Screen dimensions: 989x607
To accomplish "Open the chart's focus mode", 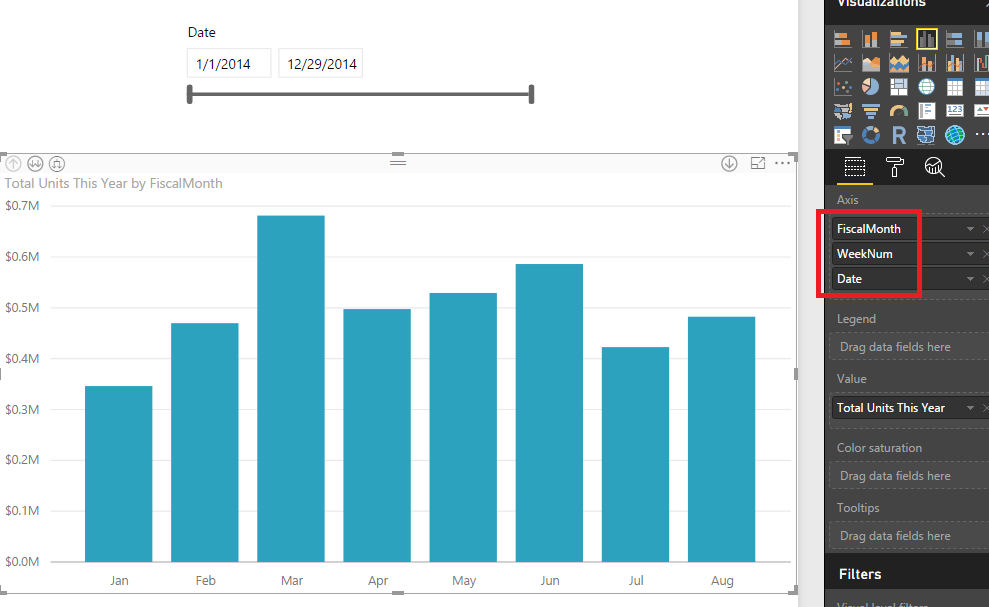I will coord(758,163).
